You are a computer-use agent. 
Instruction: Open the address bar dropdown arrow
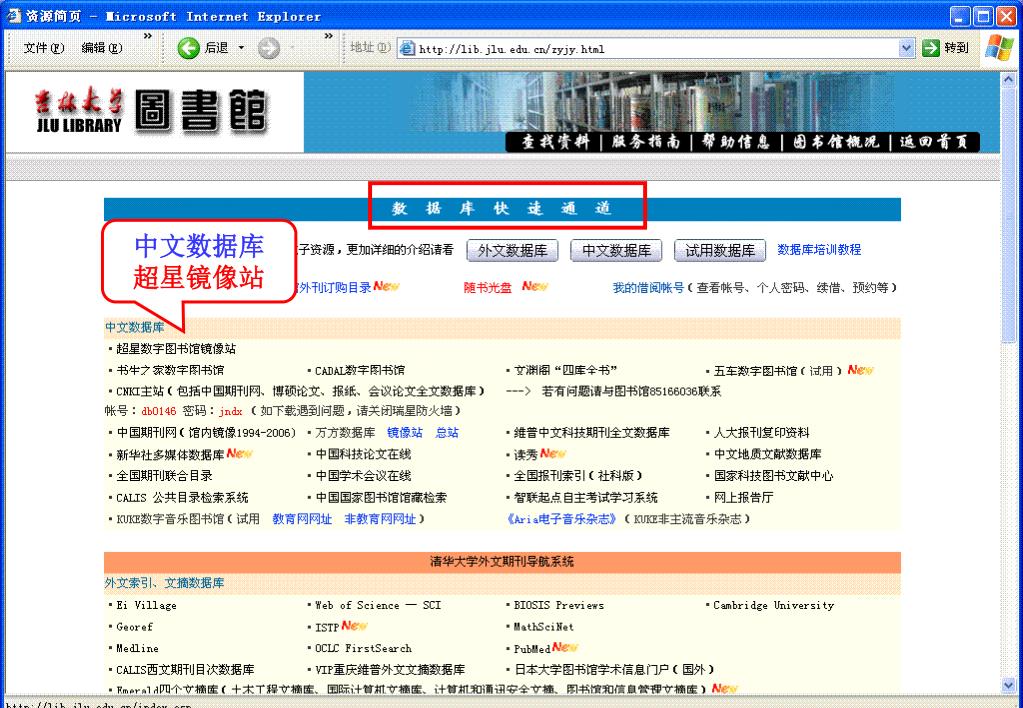(x=906, y=48)
